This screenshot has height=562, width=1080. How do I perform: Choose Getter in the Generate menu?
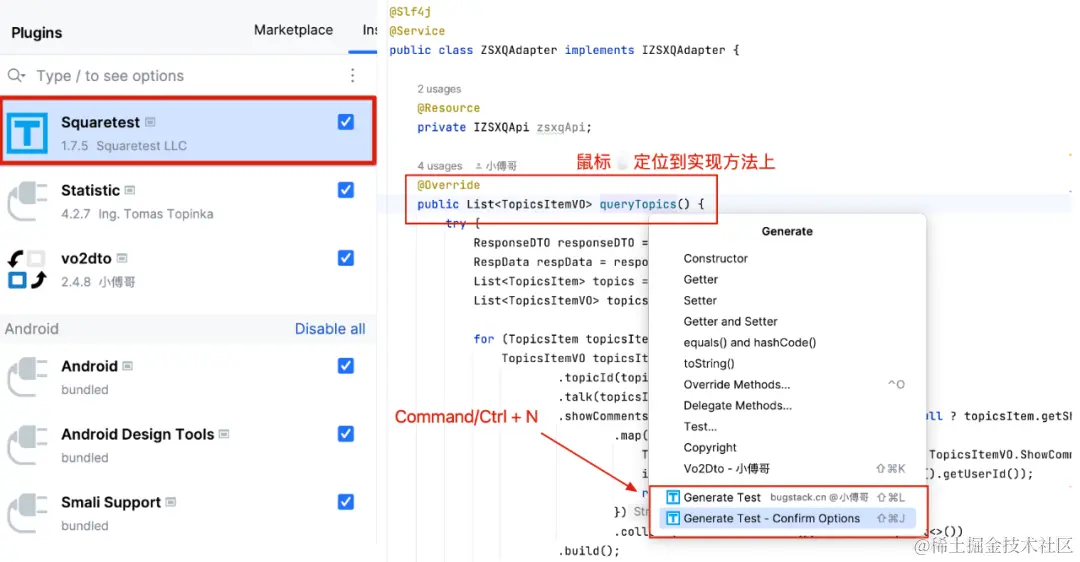coord(700,279)
